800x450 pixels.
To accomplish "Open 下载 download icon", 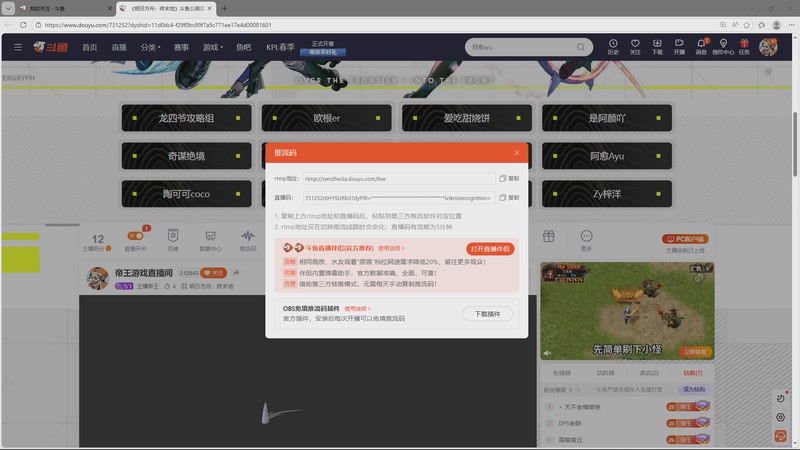I will pyautogui.click(x=657, y=46).
